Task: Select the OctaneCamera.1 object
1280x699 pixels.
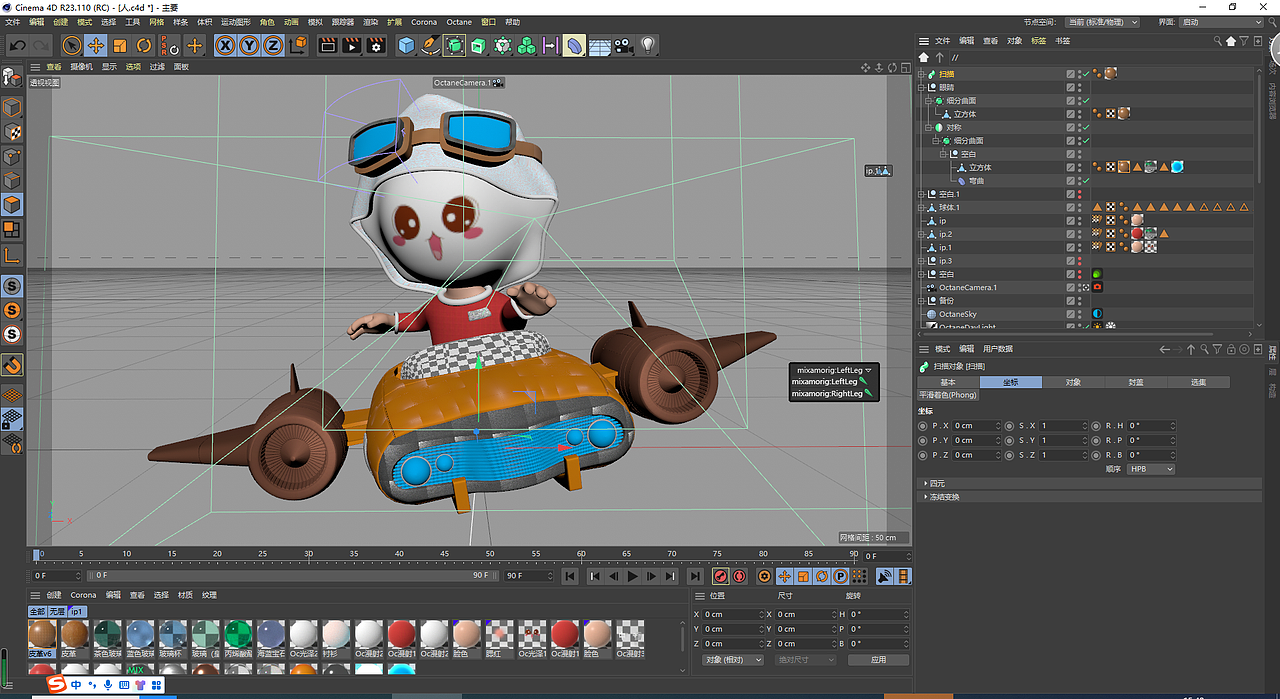Action: [x=967, y=287]
